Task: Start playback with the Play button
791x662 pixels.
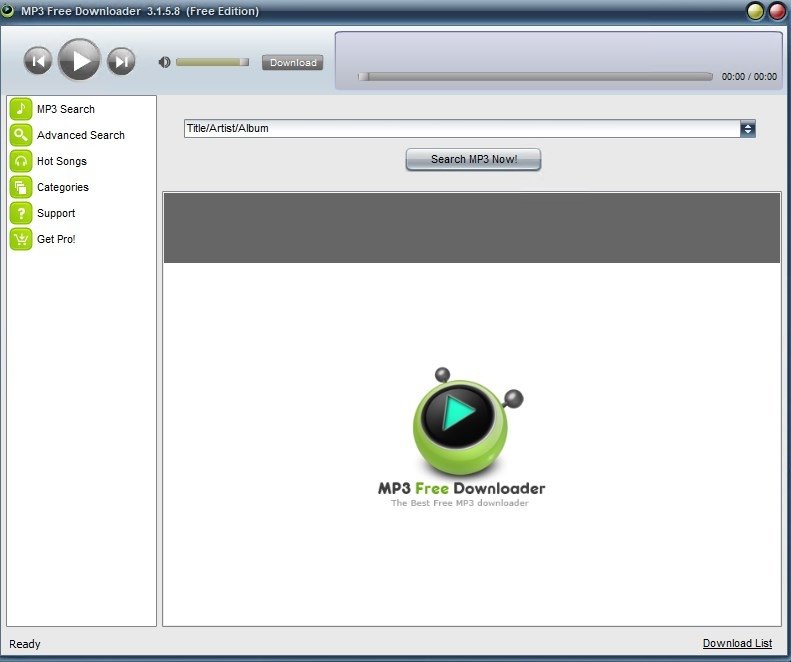Action: (79, 60)
